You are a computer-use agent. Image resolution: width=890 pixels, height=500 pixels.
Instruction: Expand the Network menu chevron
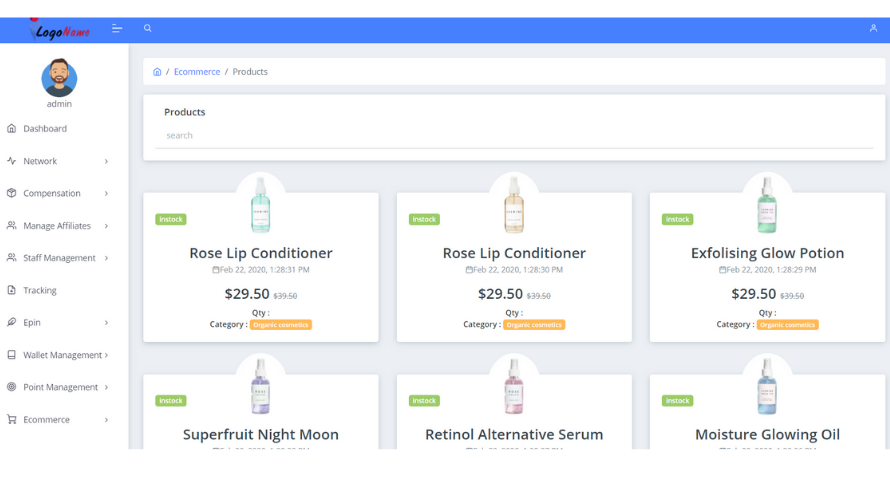coord(106,161)
